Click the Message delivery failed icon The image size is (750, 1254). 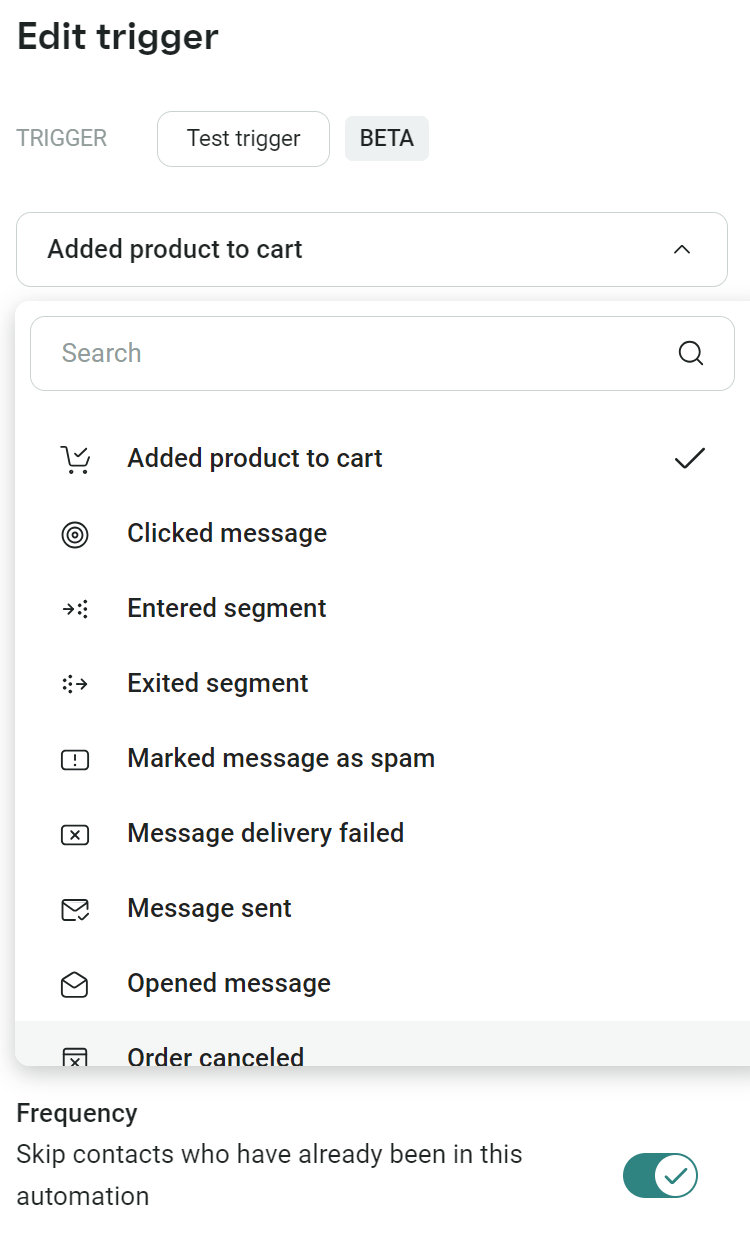(x=75, y=834)
